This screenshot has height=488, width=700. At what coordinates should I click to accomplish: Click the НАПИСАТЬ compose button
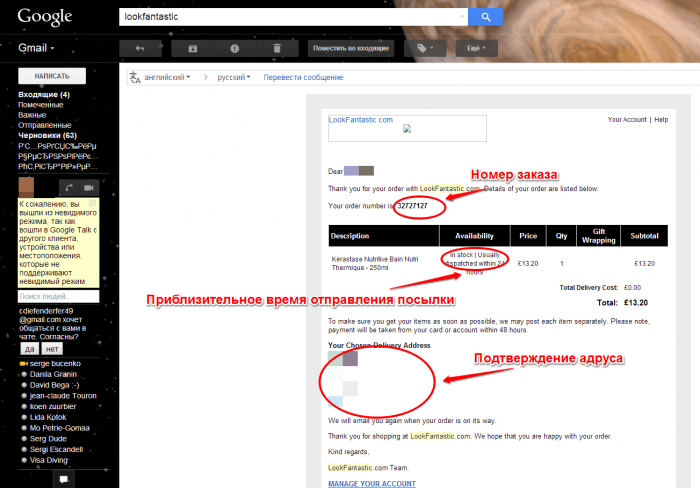52,76
